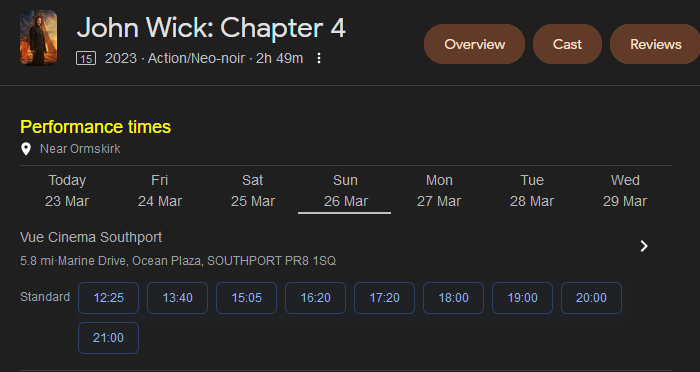Choose the 17:20 showing

pyautogui.click(x=384, y=298)
